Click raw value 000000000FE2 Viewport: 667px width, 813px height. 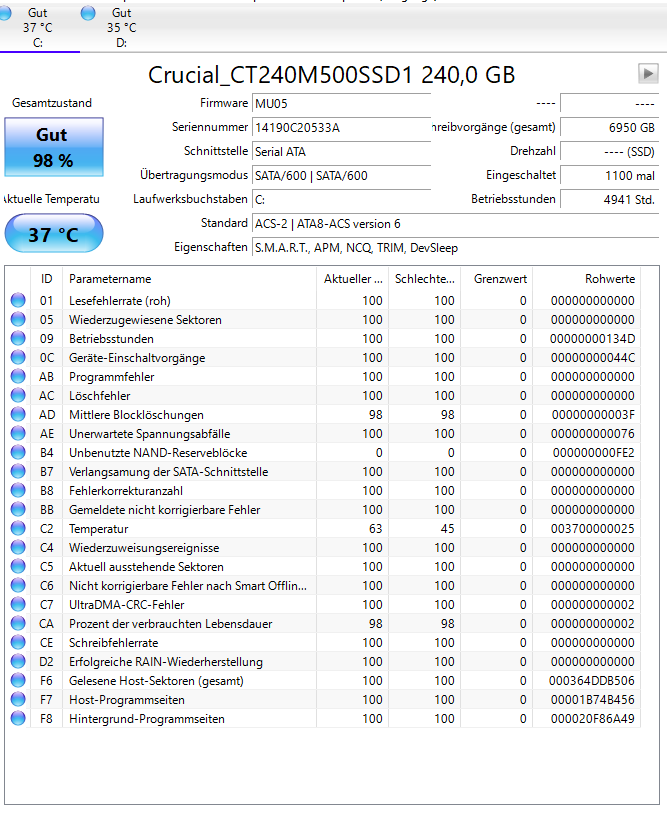(x=593, y=453)
